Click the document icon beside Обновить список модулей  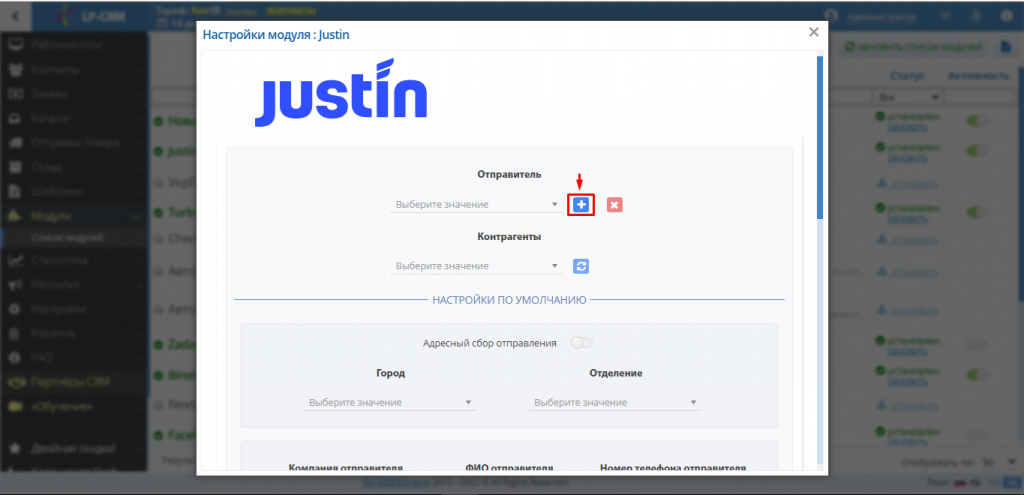click(x=1006, y=47)
